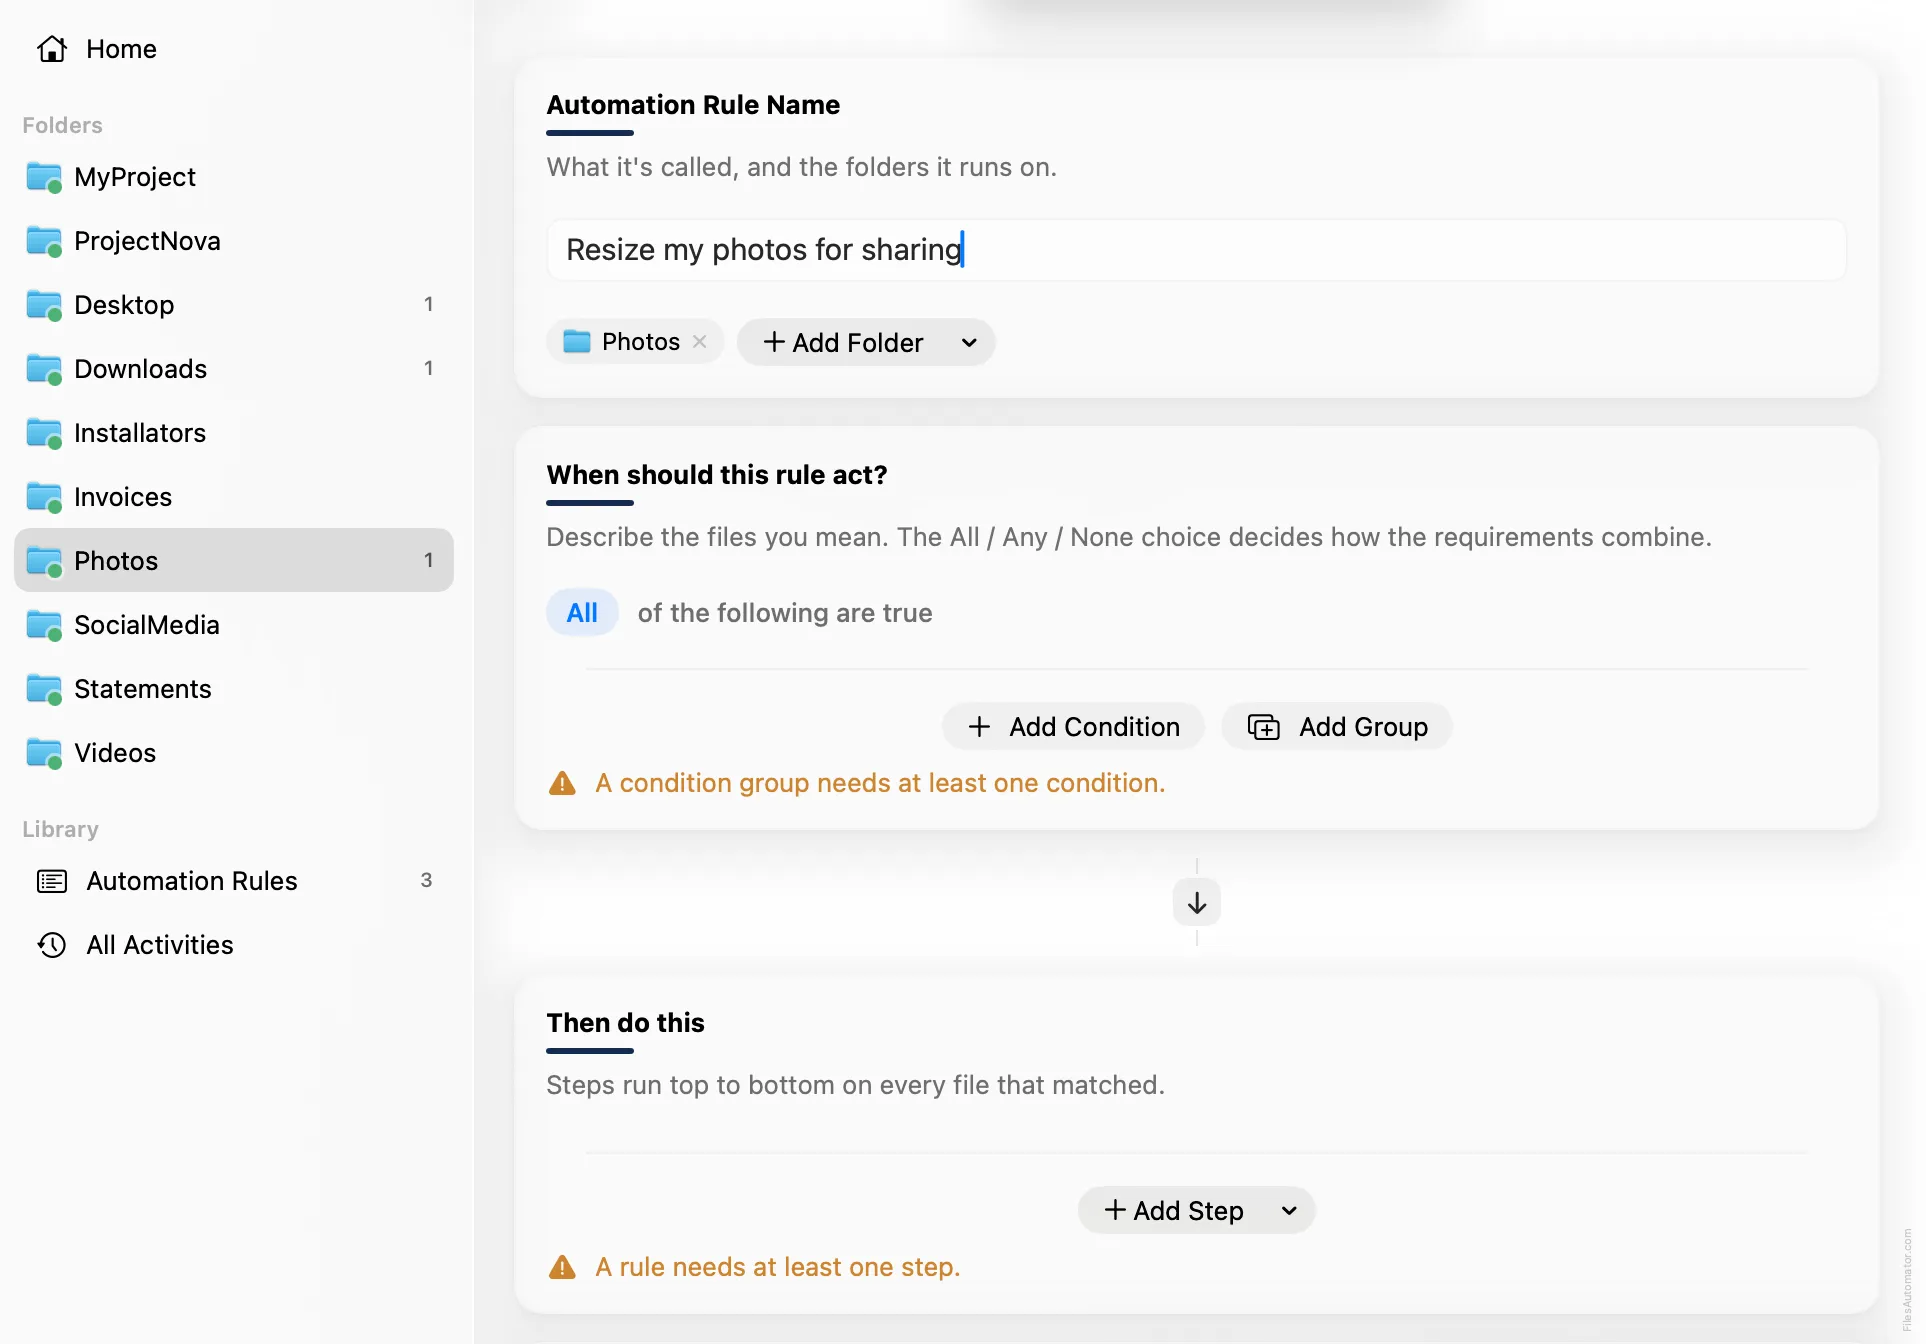Click the down arrow between sections
The height and width of the screenshot is (1344, 1926).
(1196, 903)
